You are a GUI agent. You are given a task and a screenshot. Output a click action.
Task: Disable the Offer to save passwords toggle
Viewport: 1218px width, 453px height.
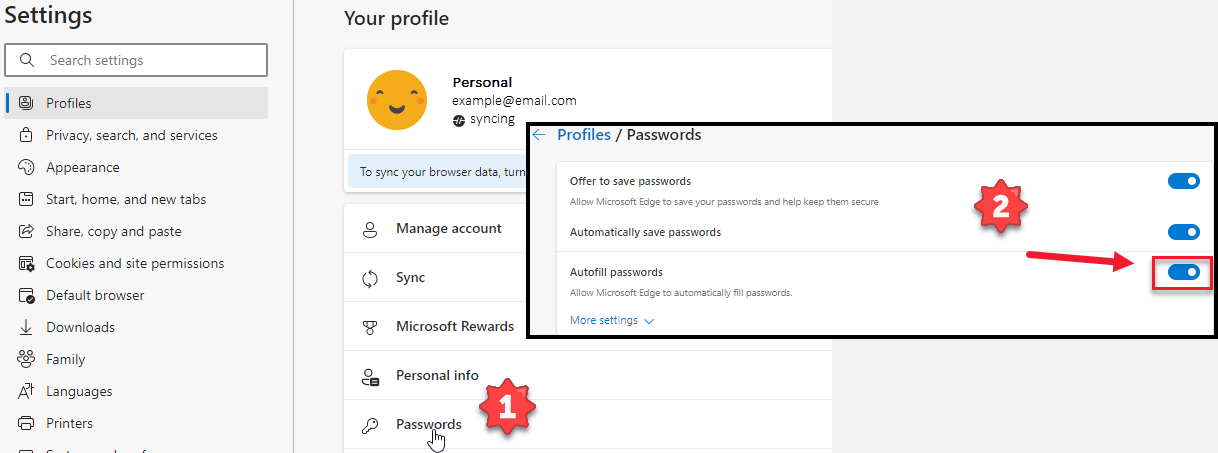[1183, 181]
